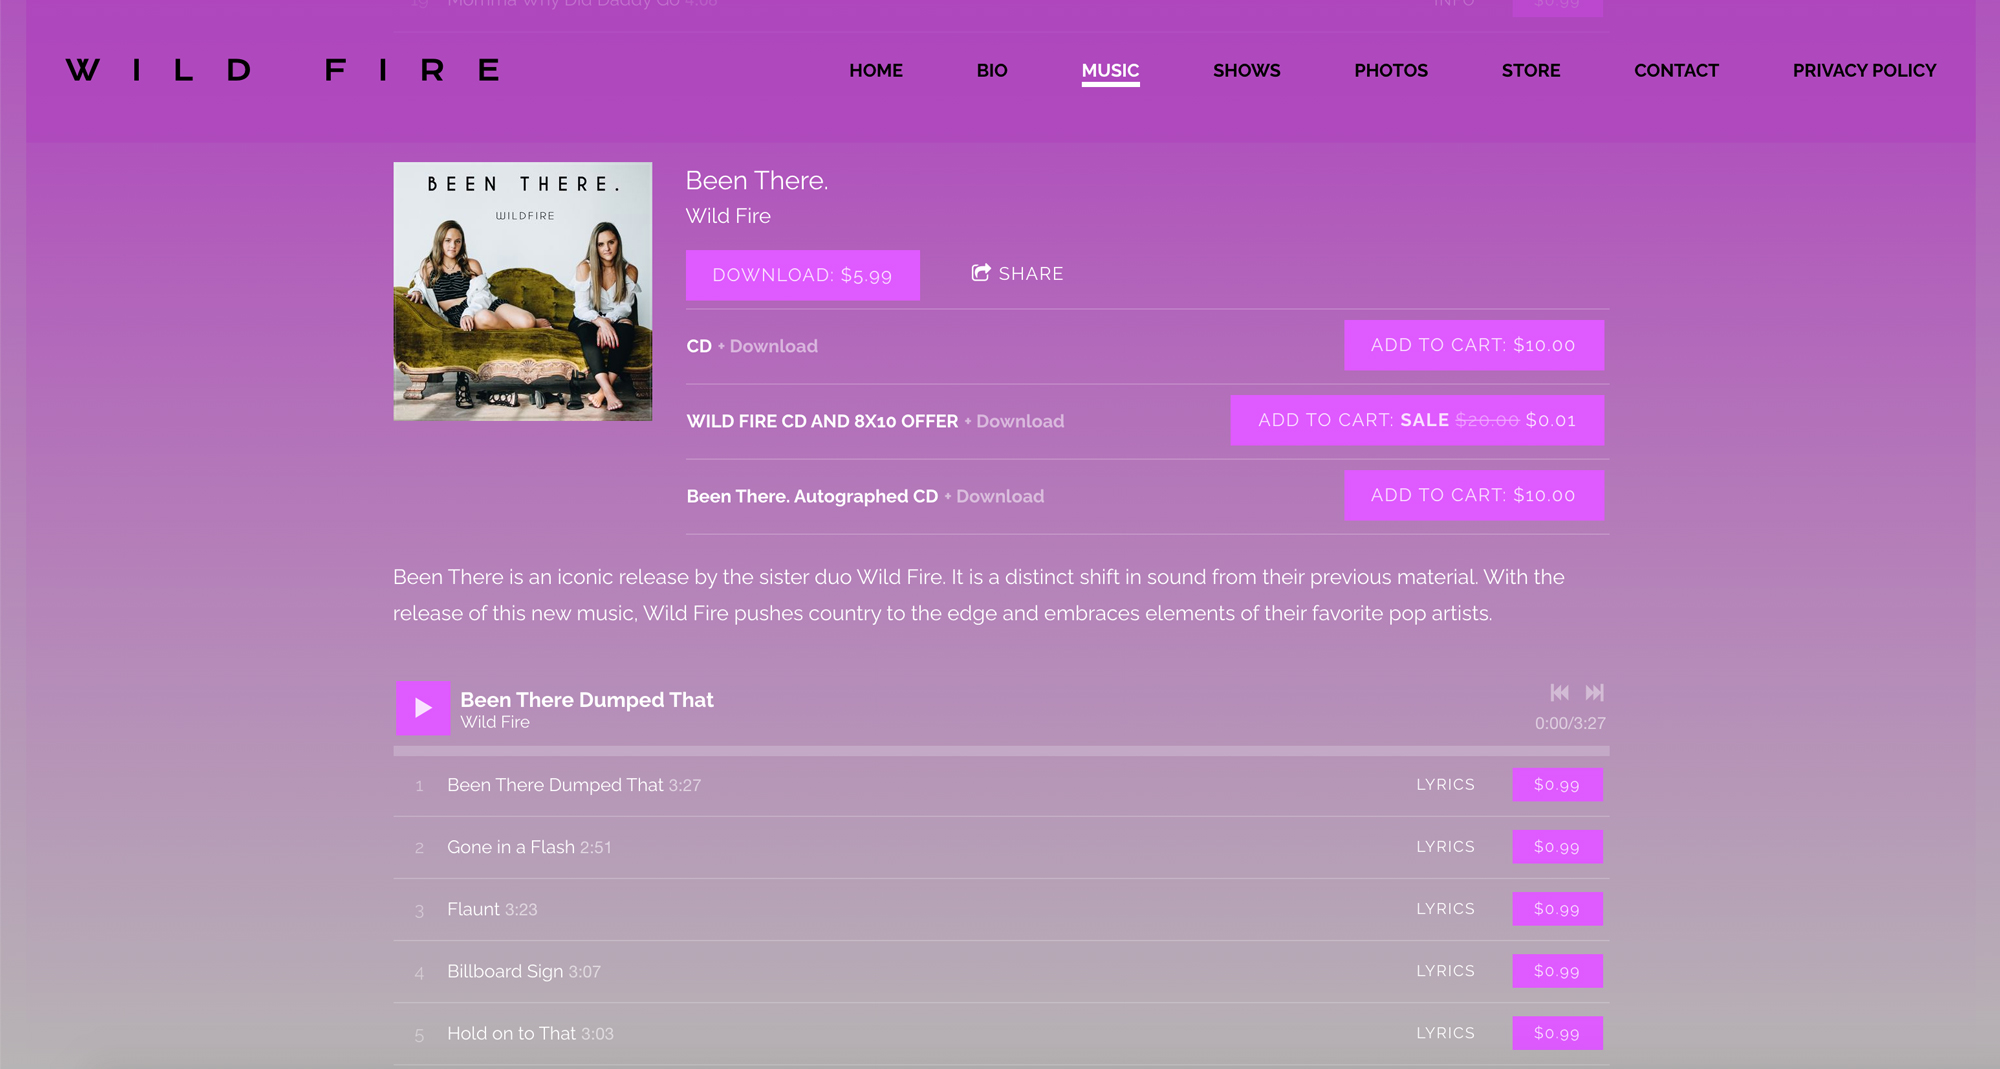Click the Wild Fire artist name under album title
2000x1069 pixels.
(728, 216)
